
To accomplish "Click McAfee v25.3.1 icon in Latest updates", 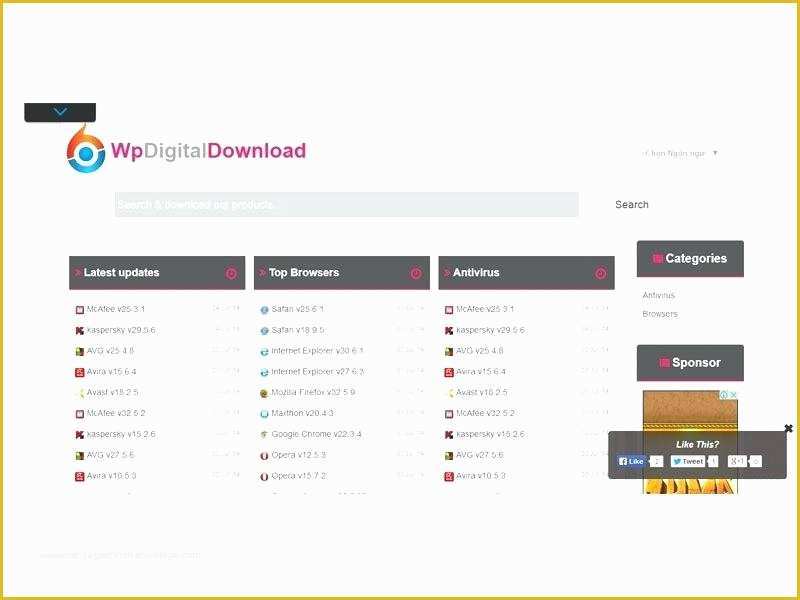I will pos(80,310).
